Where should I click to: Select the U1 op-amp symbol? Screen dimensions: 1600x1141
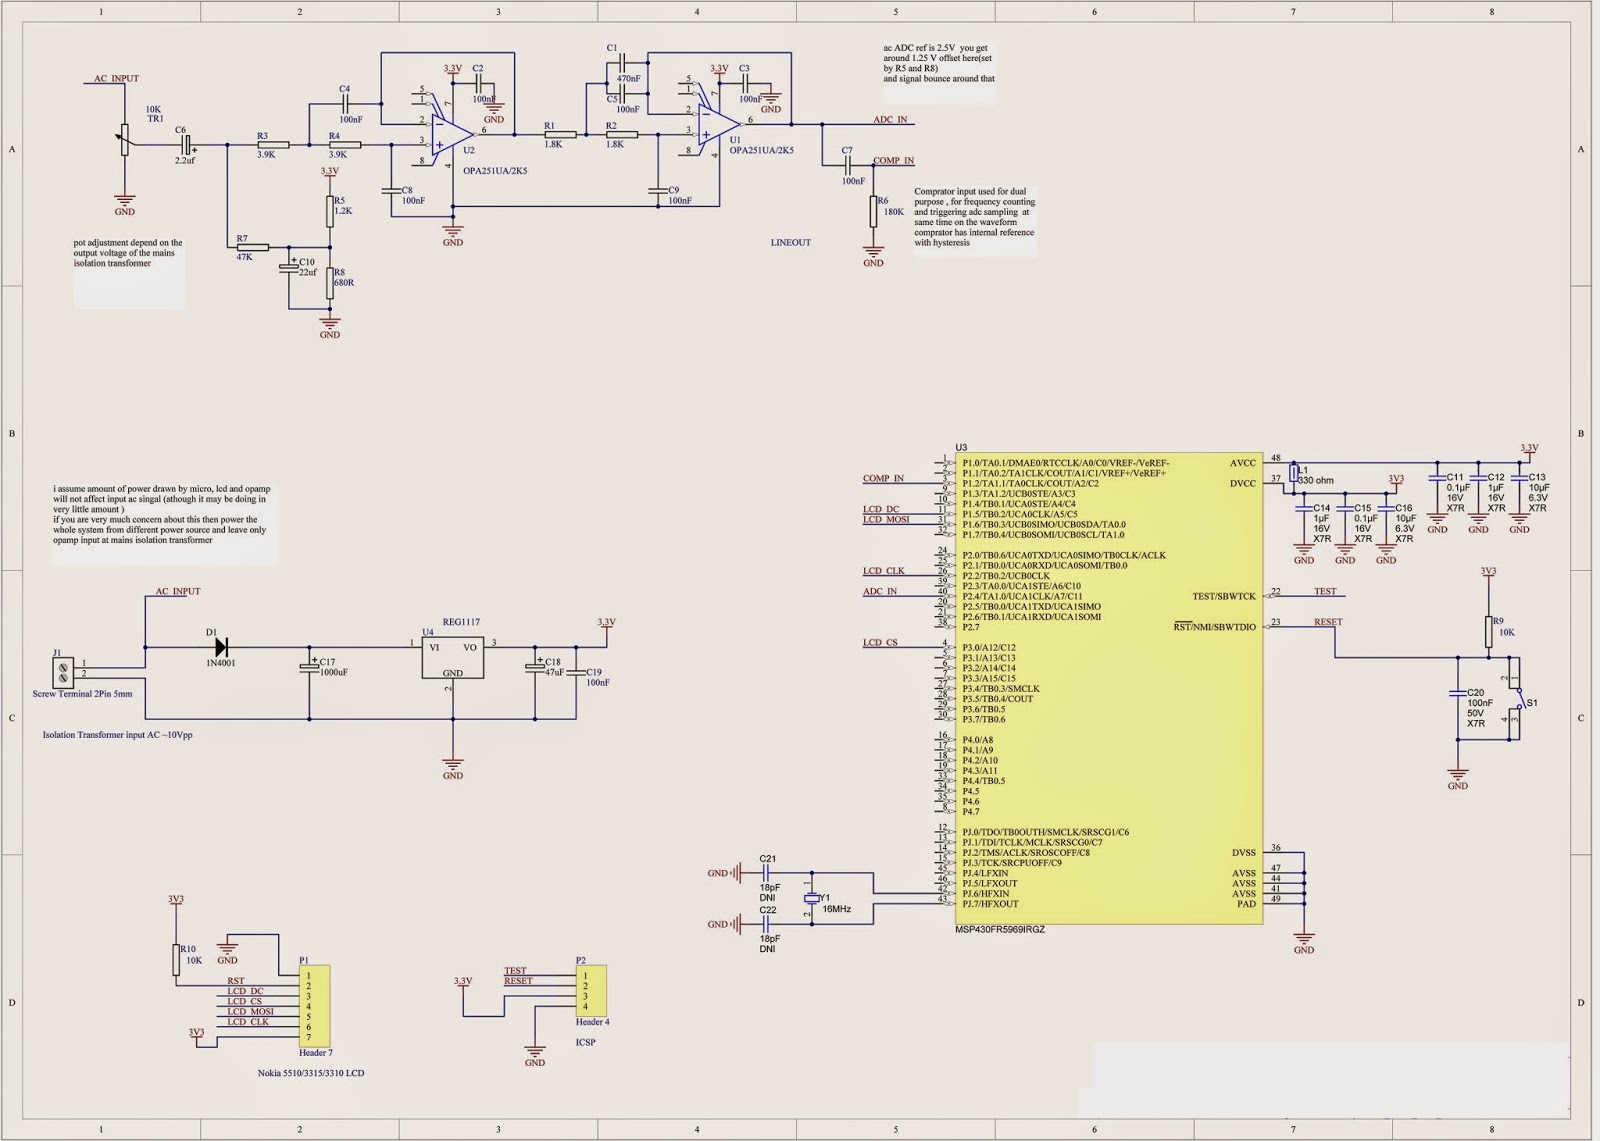(x=718, y=123)
